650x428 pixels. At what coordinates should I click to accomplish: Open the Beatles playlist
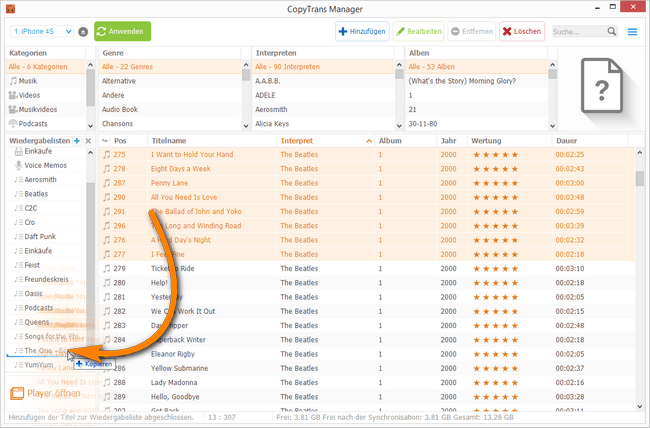(46, 194)
